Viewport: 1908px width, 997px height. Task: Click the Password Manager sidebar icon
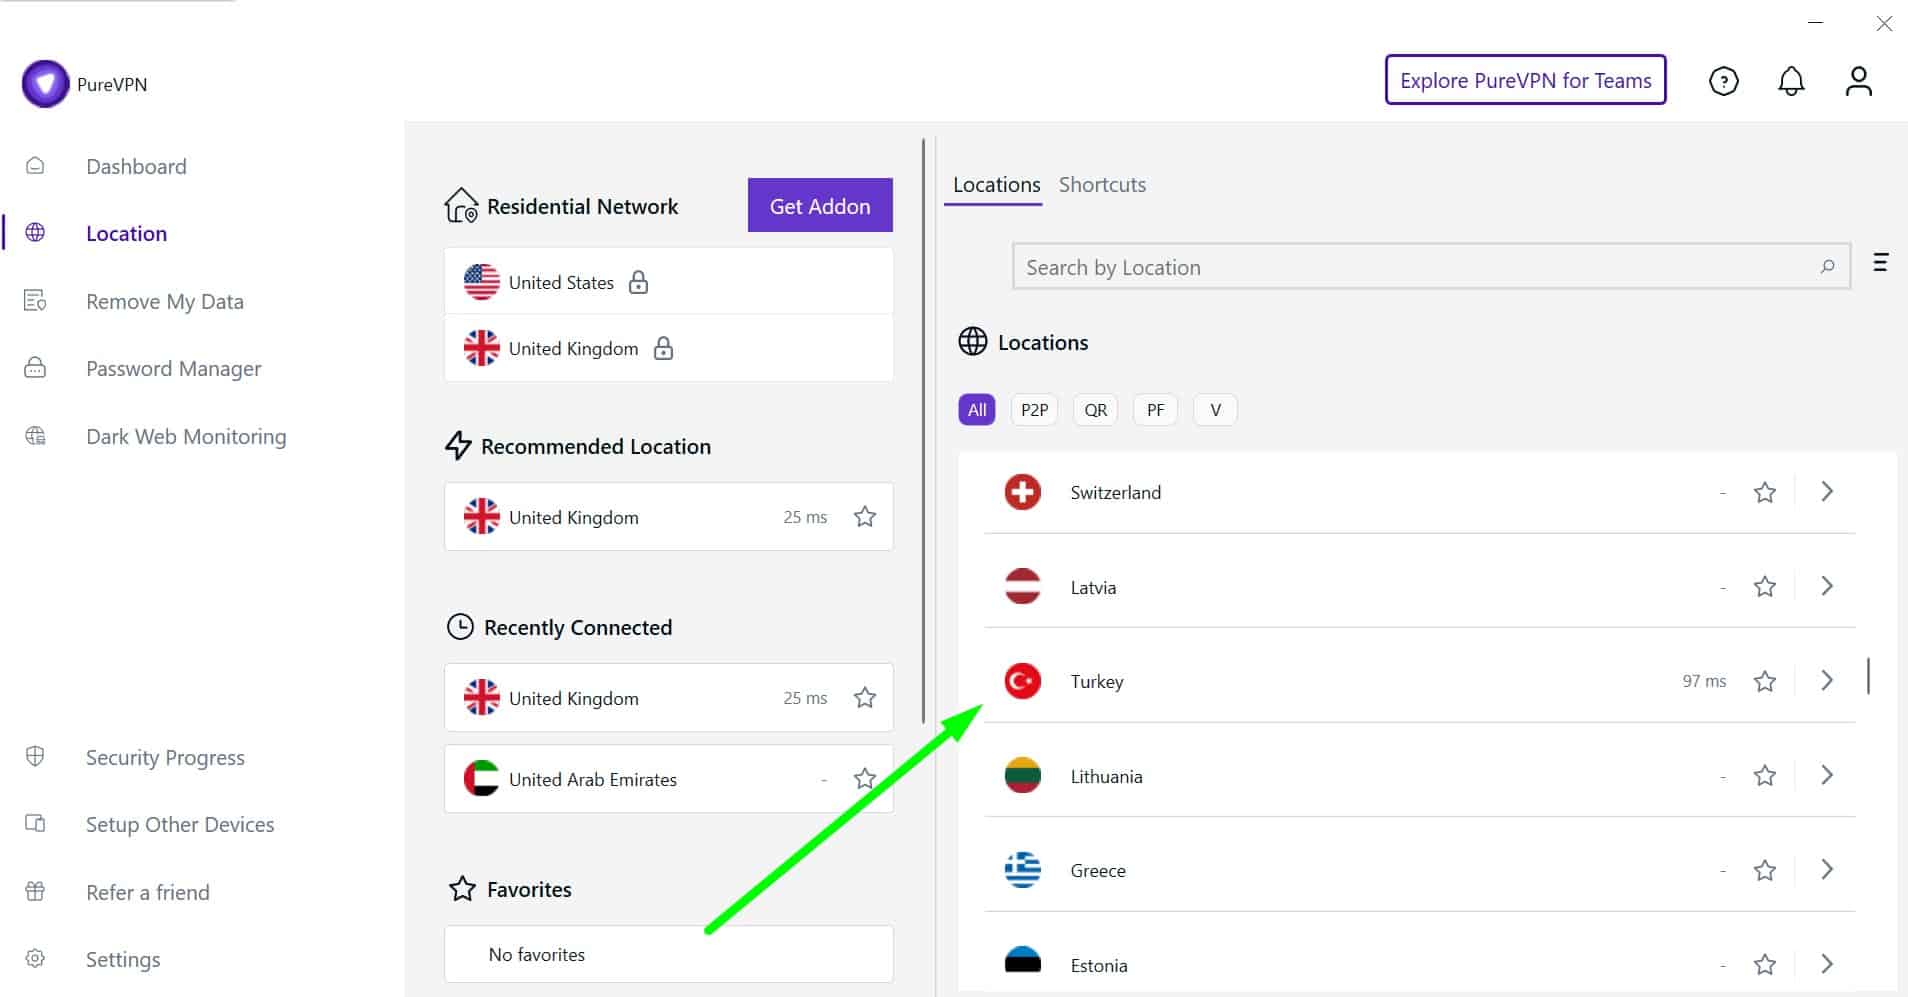click(35, 368)
